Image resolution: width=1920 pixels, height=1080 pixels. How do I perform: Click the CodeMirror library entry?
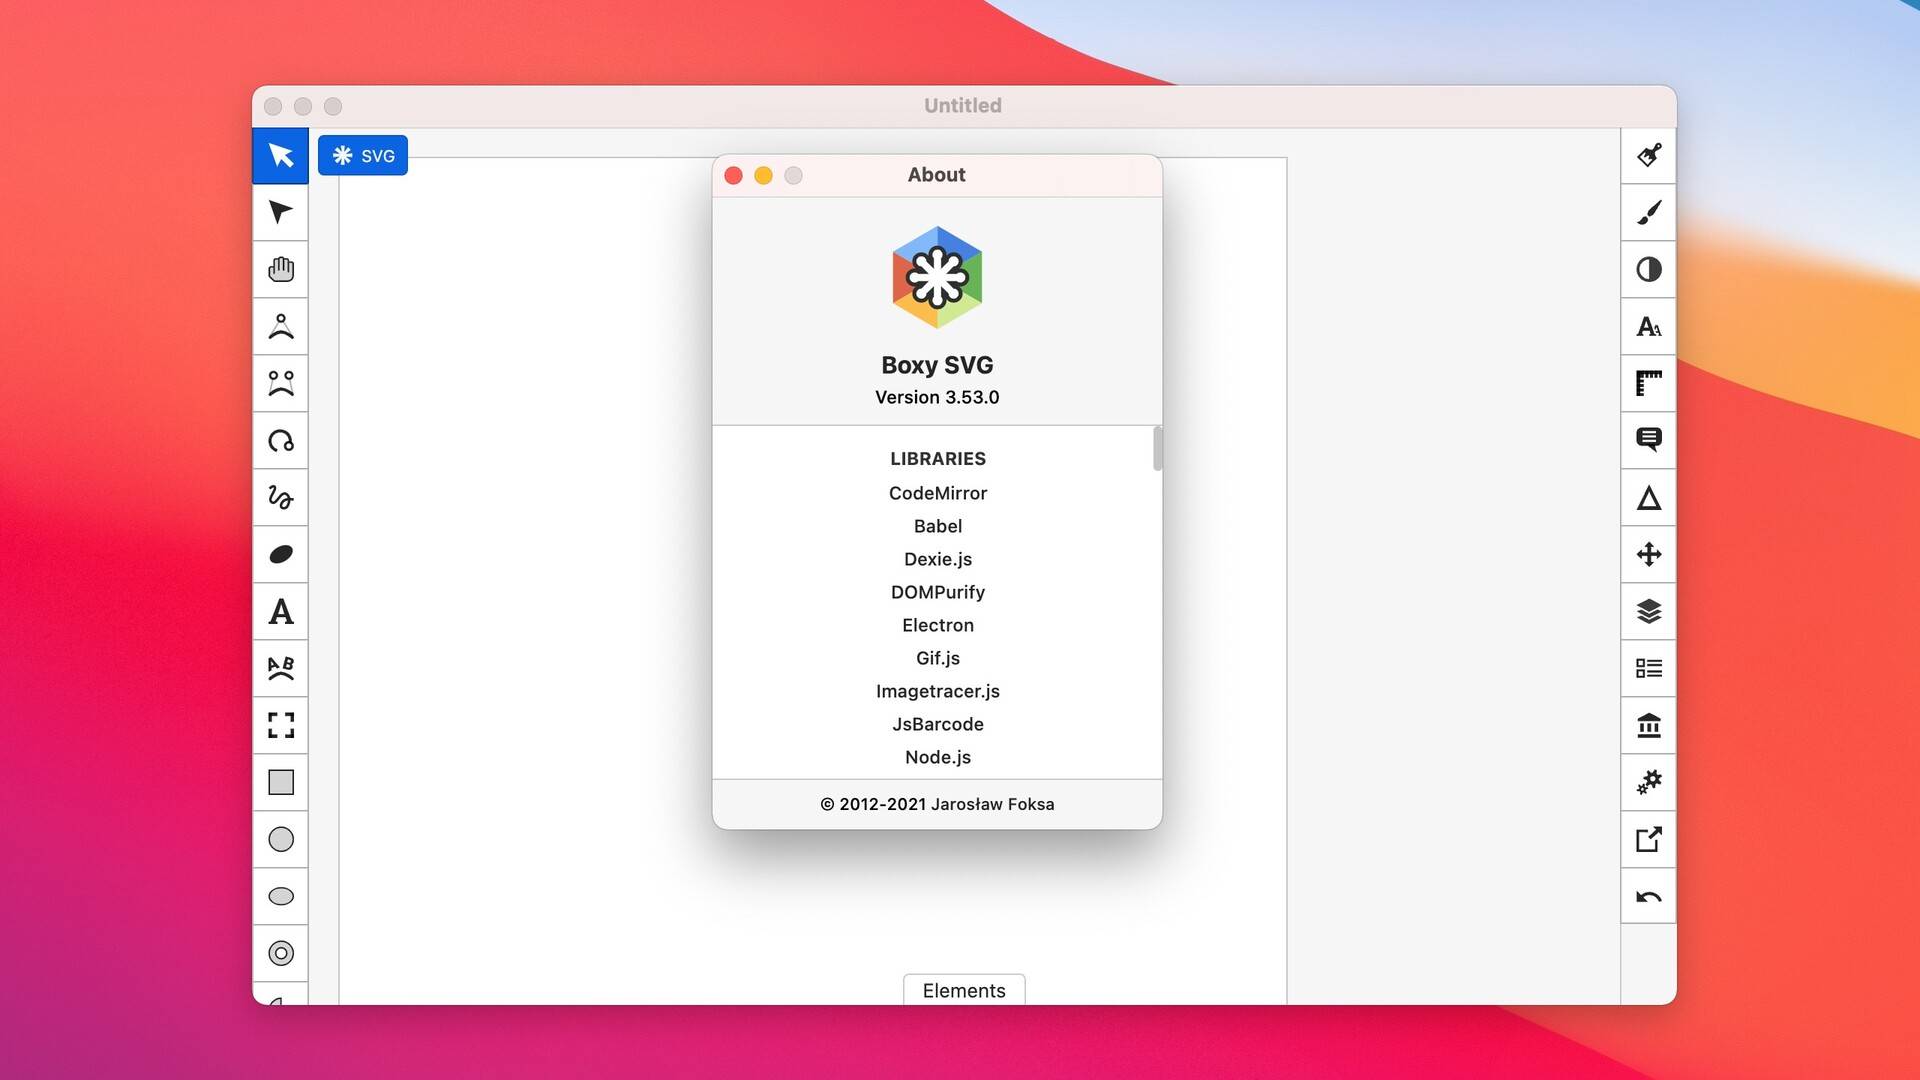[x=937, y=493]
